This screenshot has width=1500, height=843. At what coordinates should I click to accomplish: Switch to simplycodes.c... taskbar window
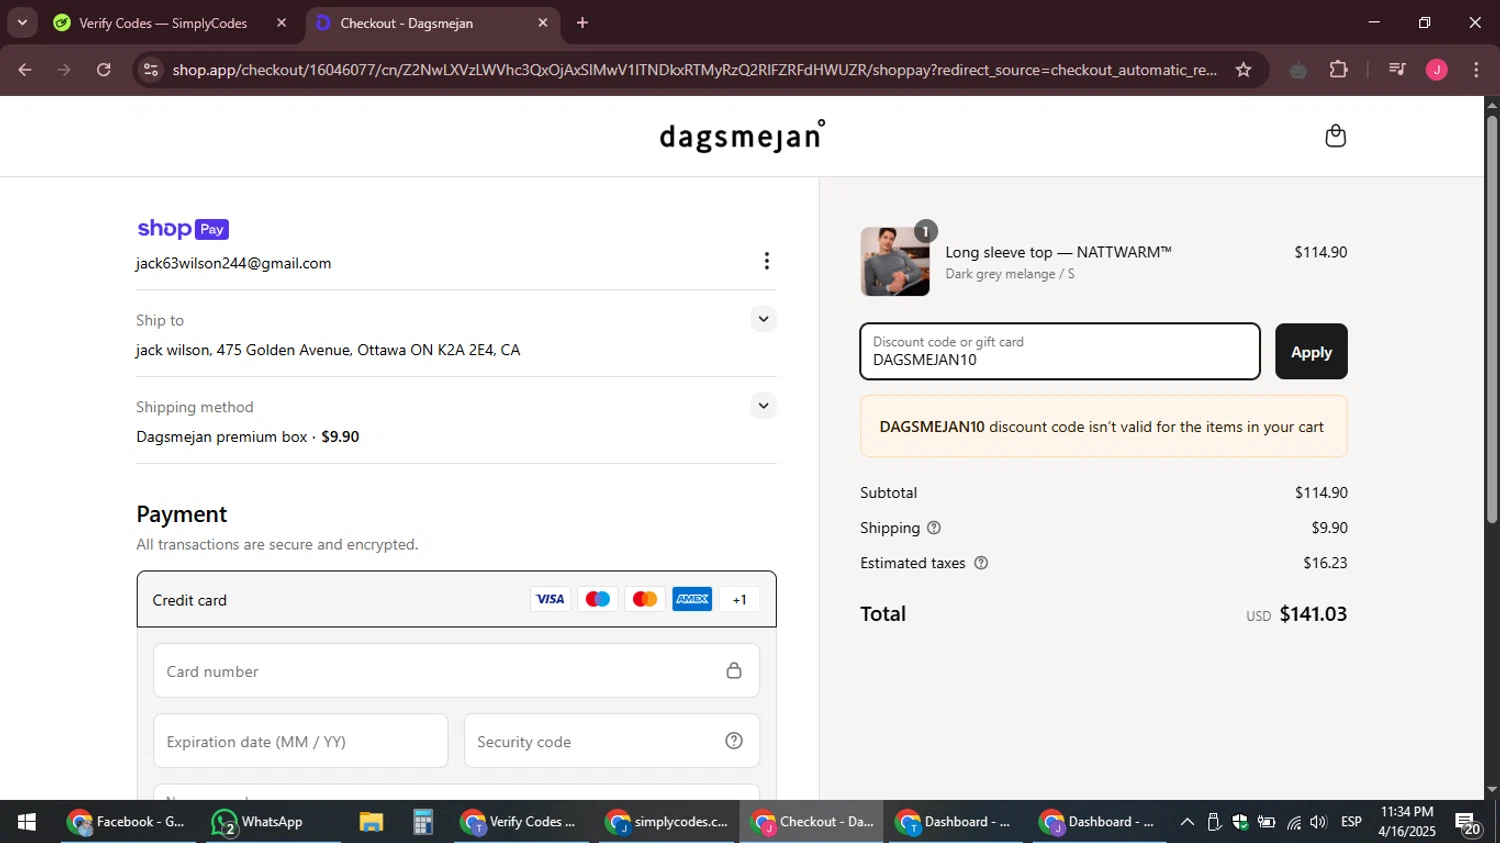(x=667, y=822)
